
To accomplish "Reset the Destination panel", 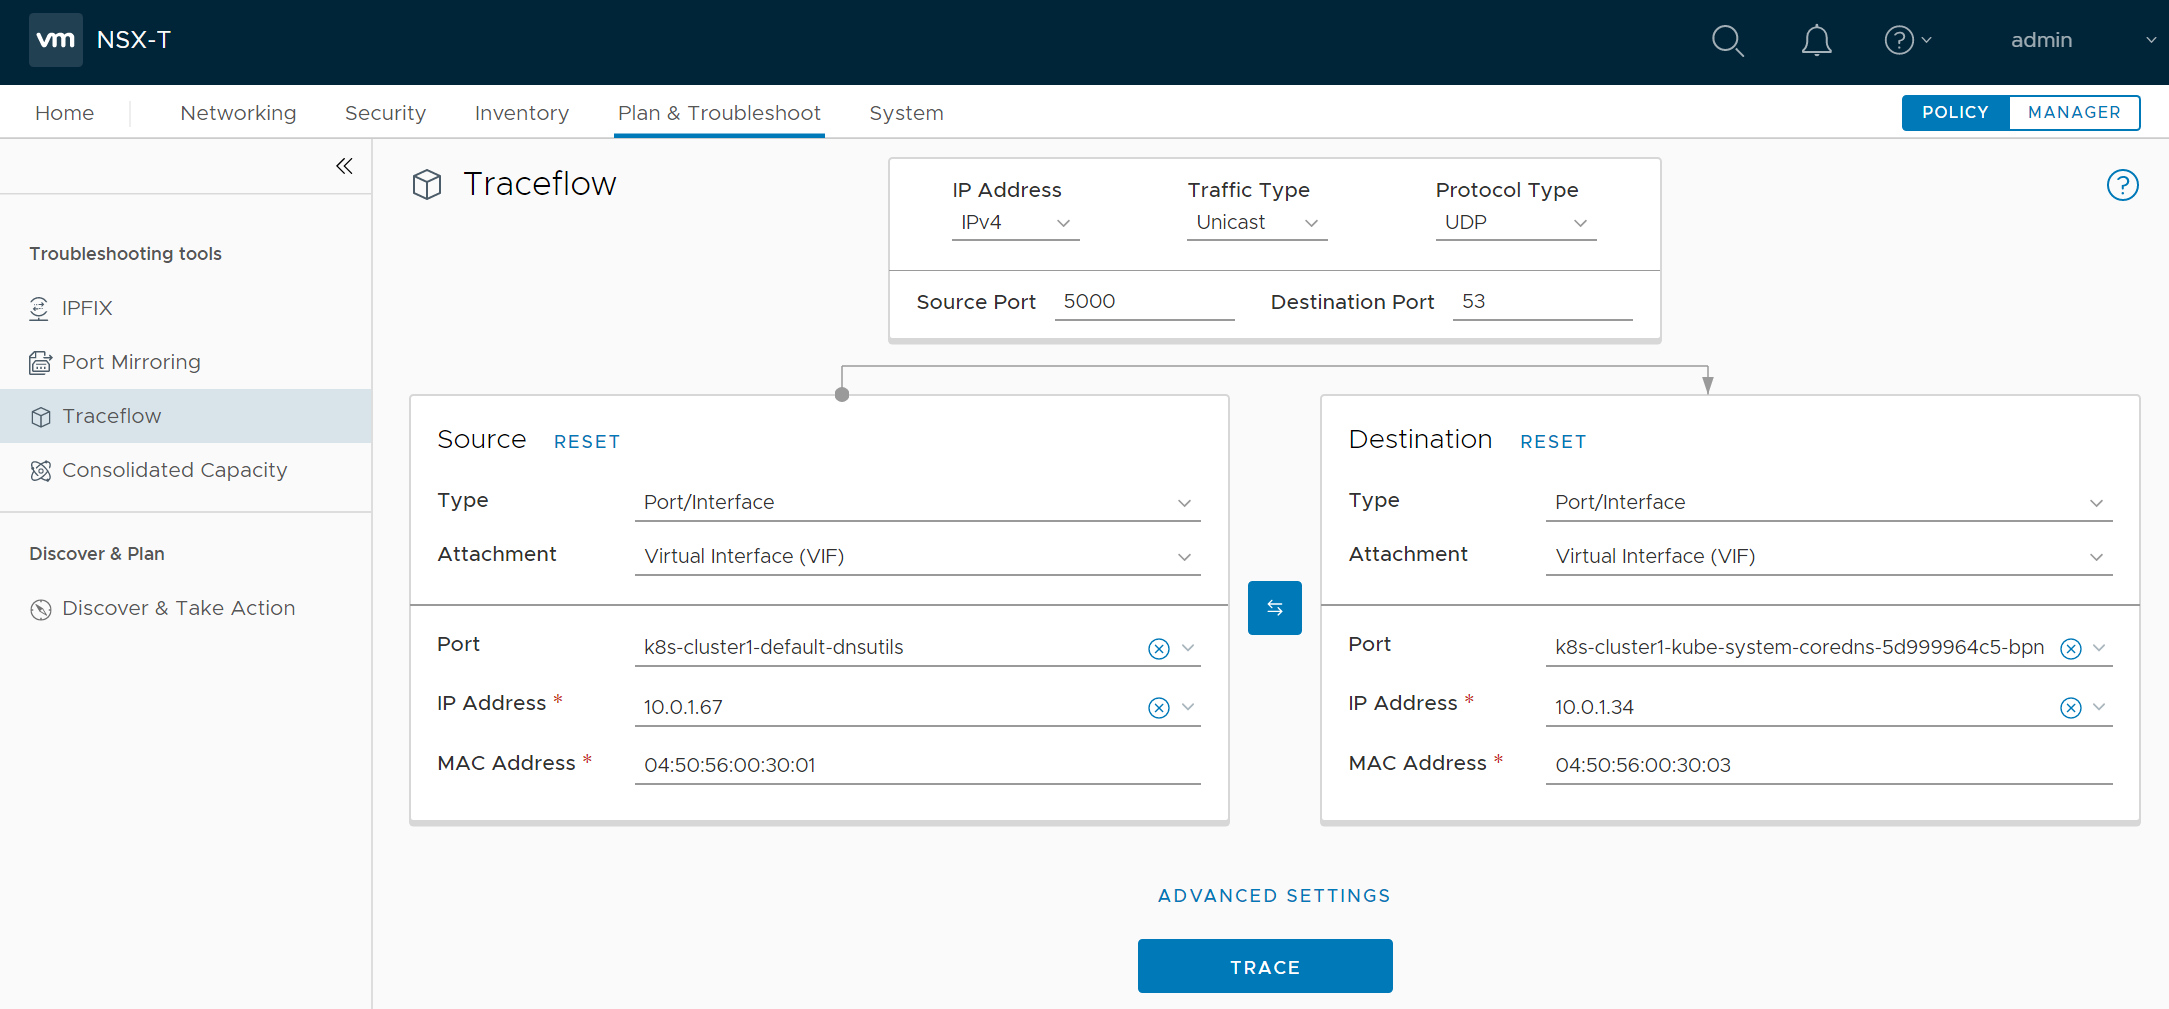I will coord(1552,442).
